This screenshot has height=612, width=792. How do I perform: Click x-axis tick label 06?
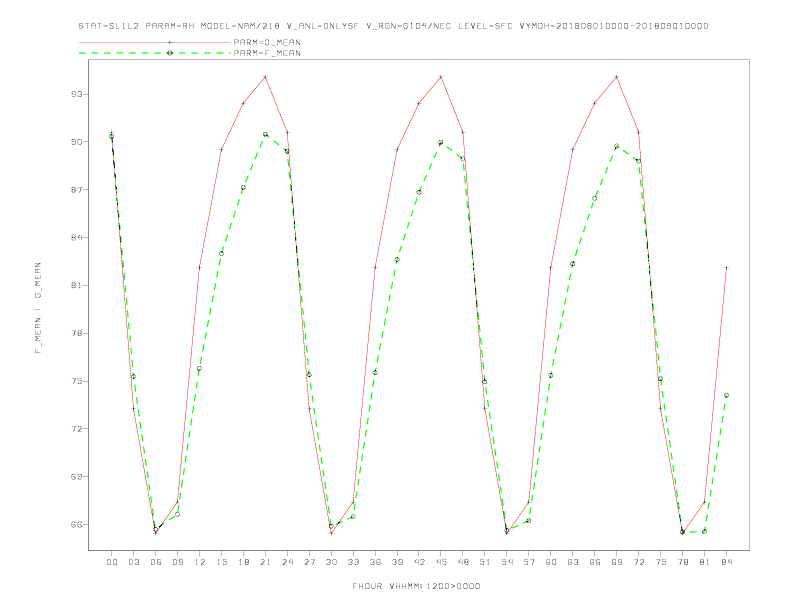156,562
